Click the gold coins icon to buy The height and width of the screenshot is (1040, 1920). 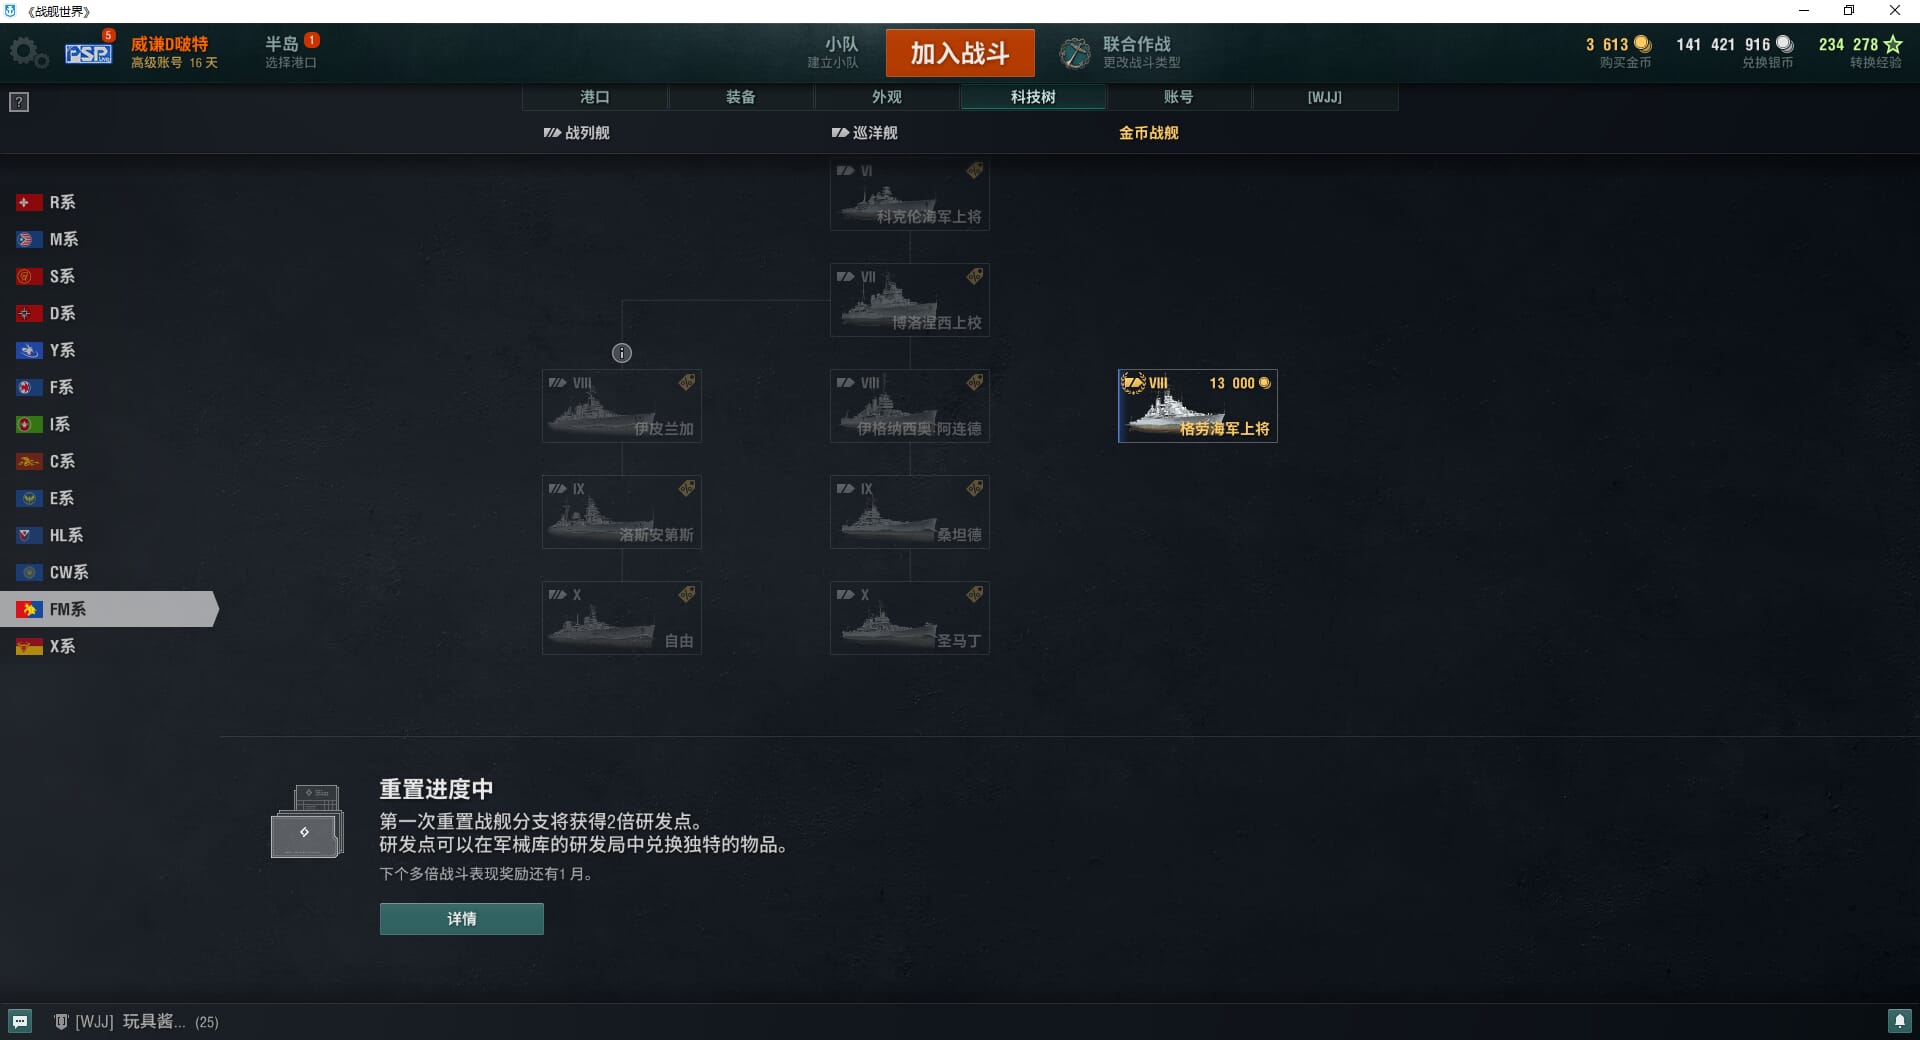pos(1642,44)
